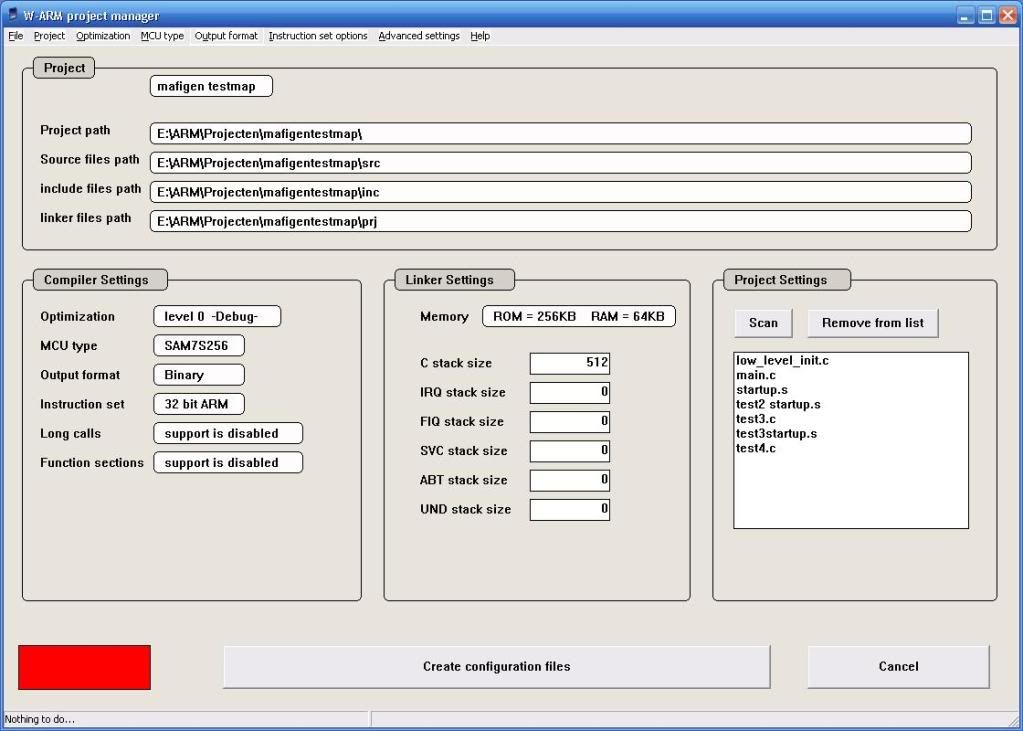Click the C stack size field
The height and width of the screenshot is (731, 1023).
tap(570, 364)
